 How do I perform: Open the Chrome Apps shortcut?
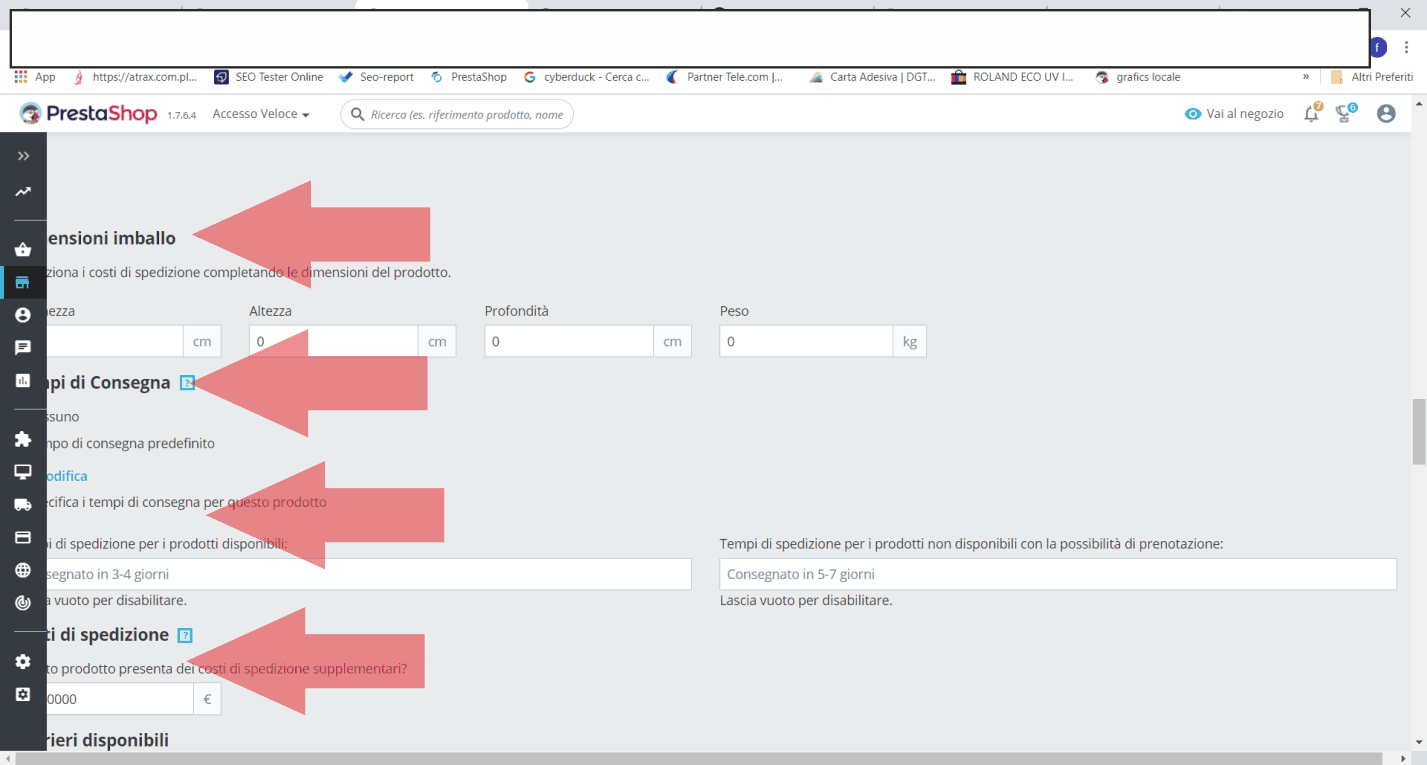(35, 77)
